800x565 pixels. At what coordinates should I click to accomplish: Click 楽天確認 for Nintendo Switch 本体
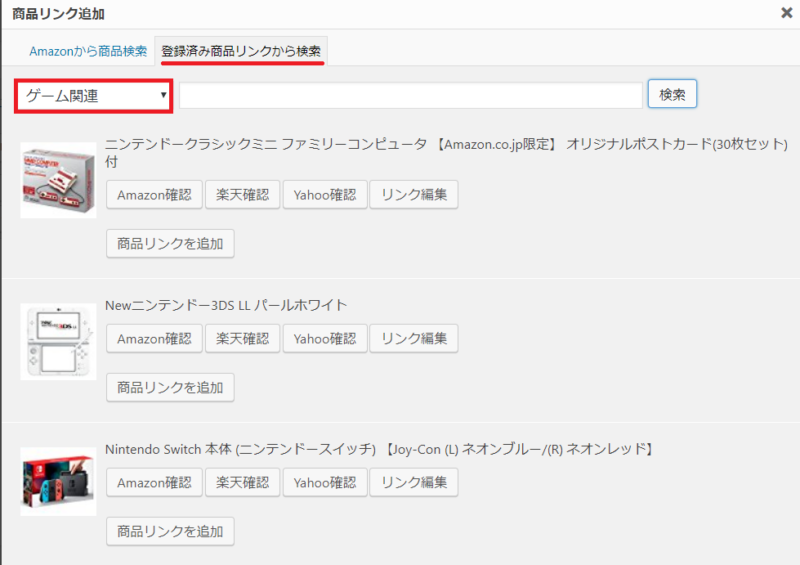pos(242,482)
